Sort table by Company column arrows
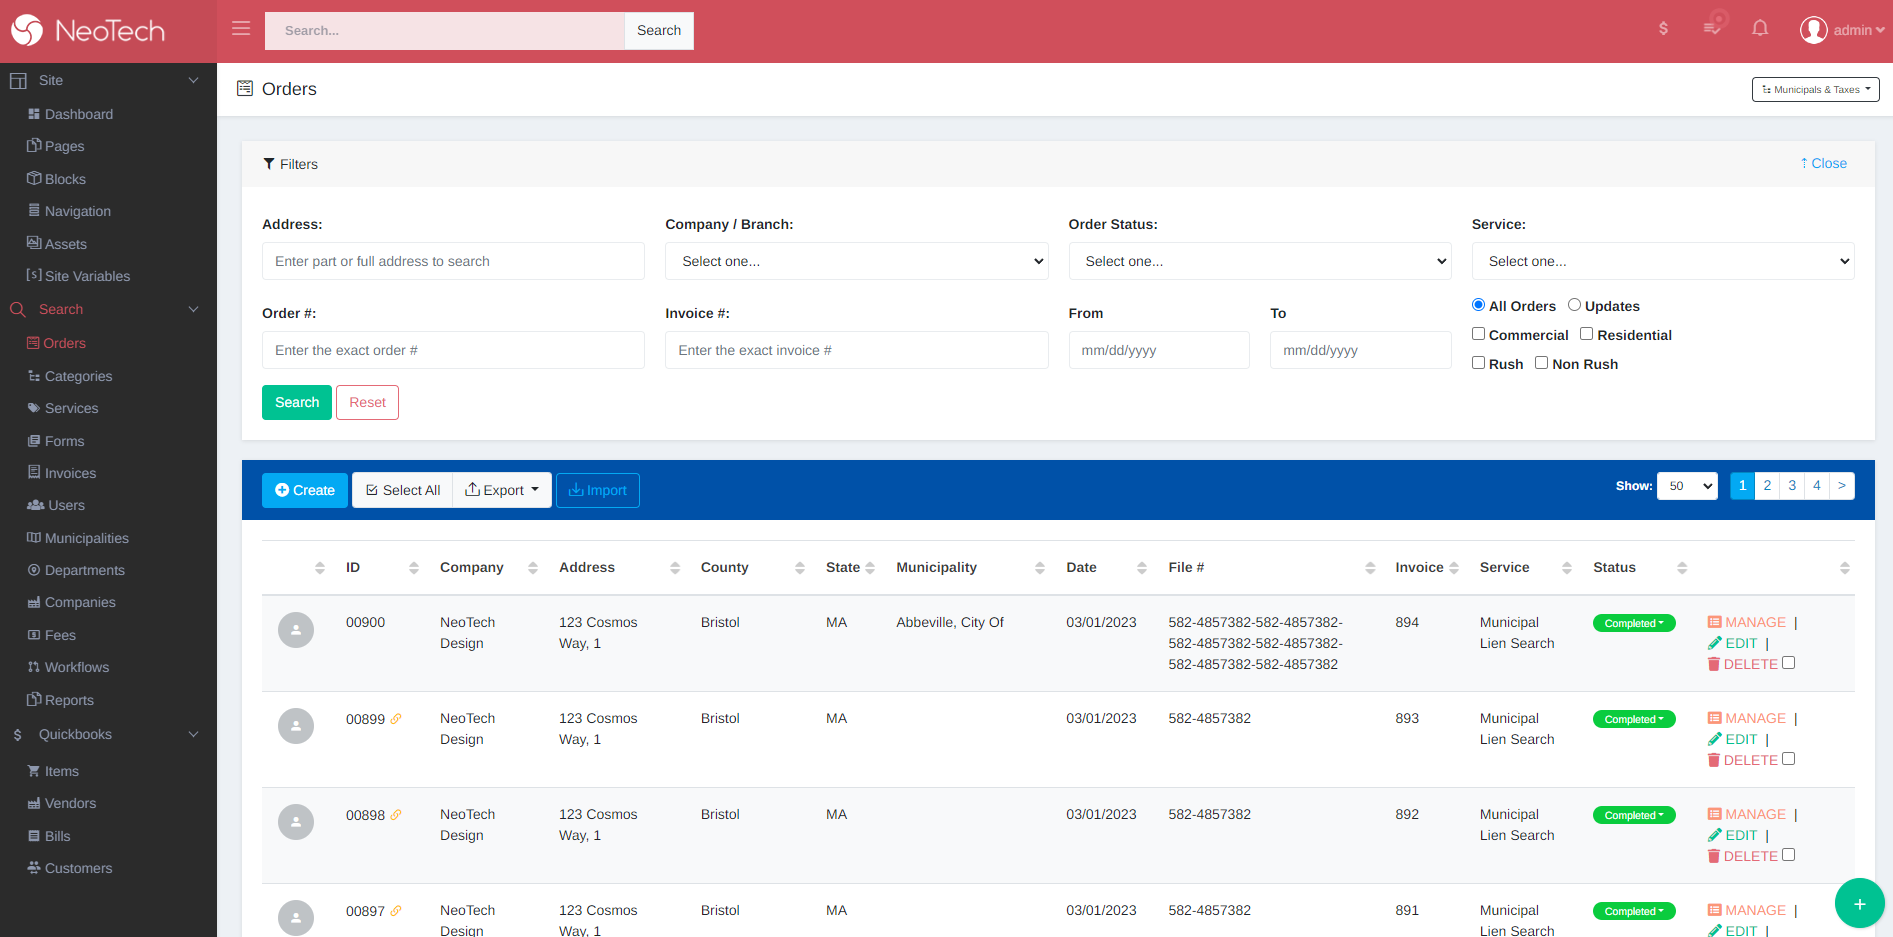 (x=533, y=568)
